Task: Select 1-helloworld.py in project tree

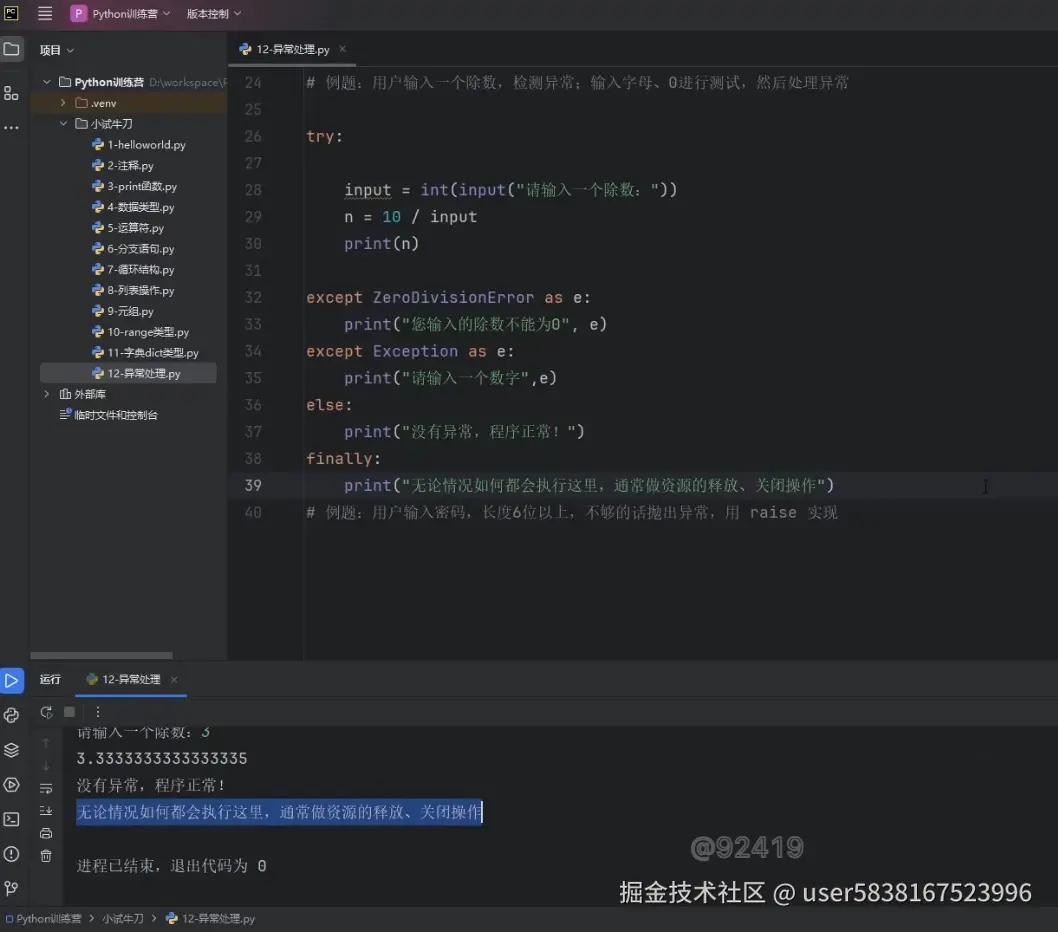Action: (x=146, y=144)
